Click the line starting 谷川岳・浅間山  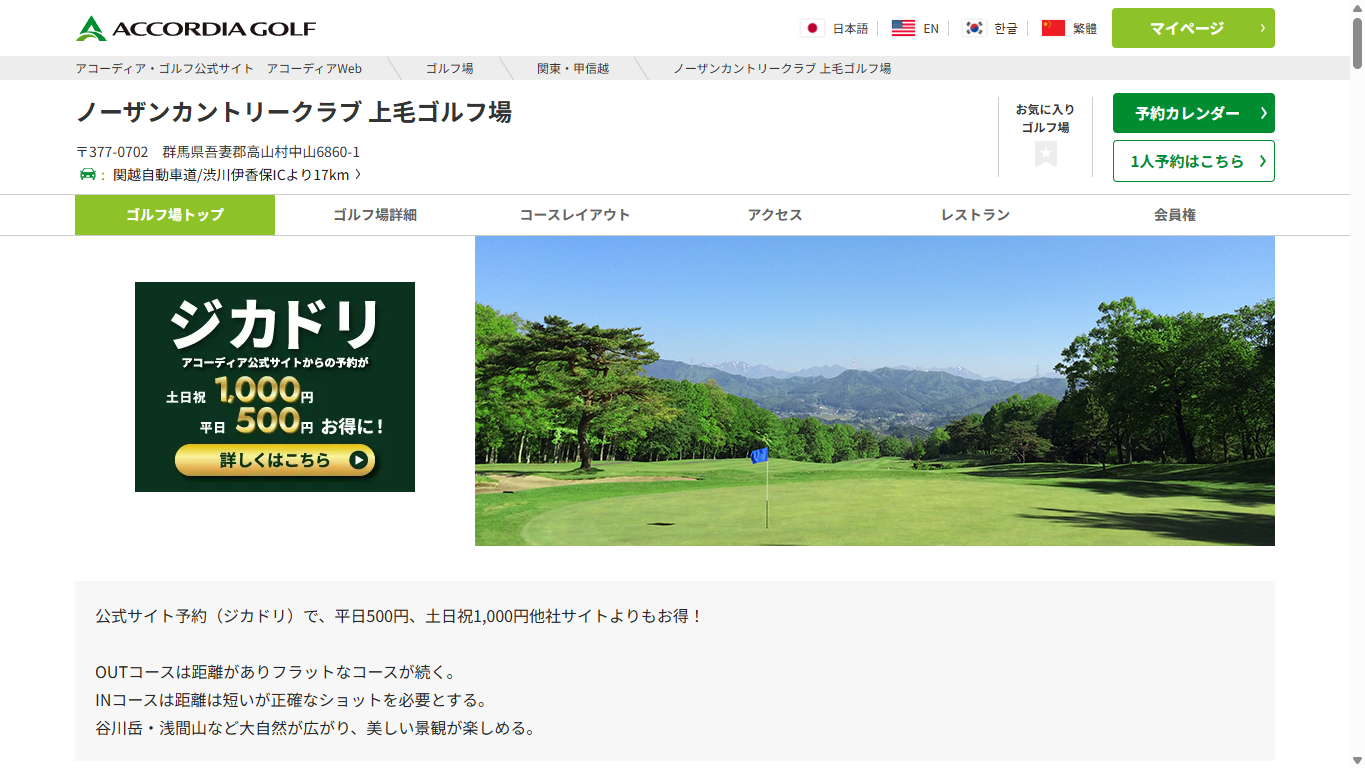coord(316,728)
